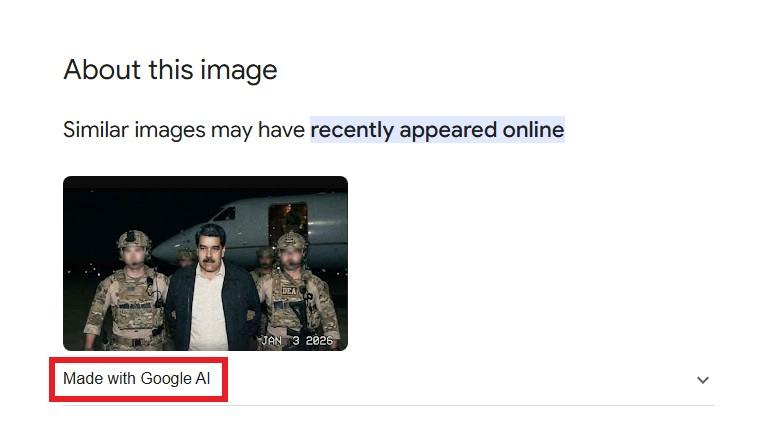Click the Made with Google AI label
778x436 pixels.
pos(136,379)
